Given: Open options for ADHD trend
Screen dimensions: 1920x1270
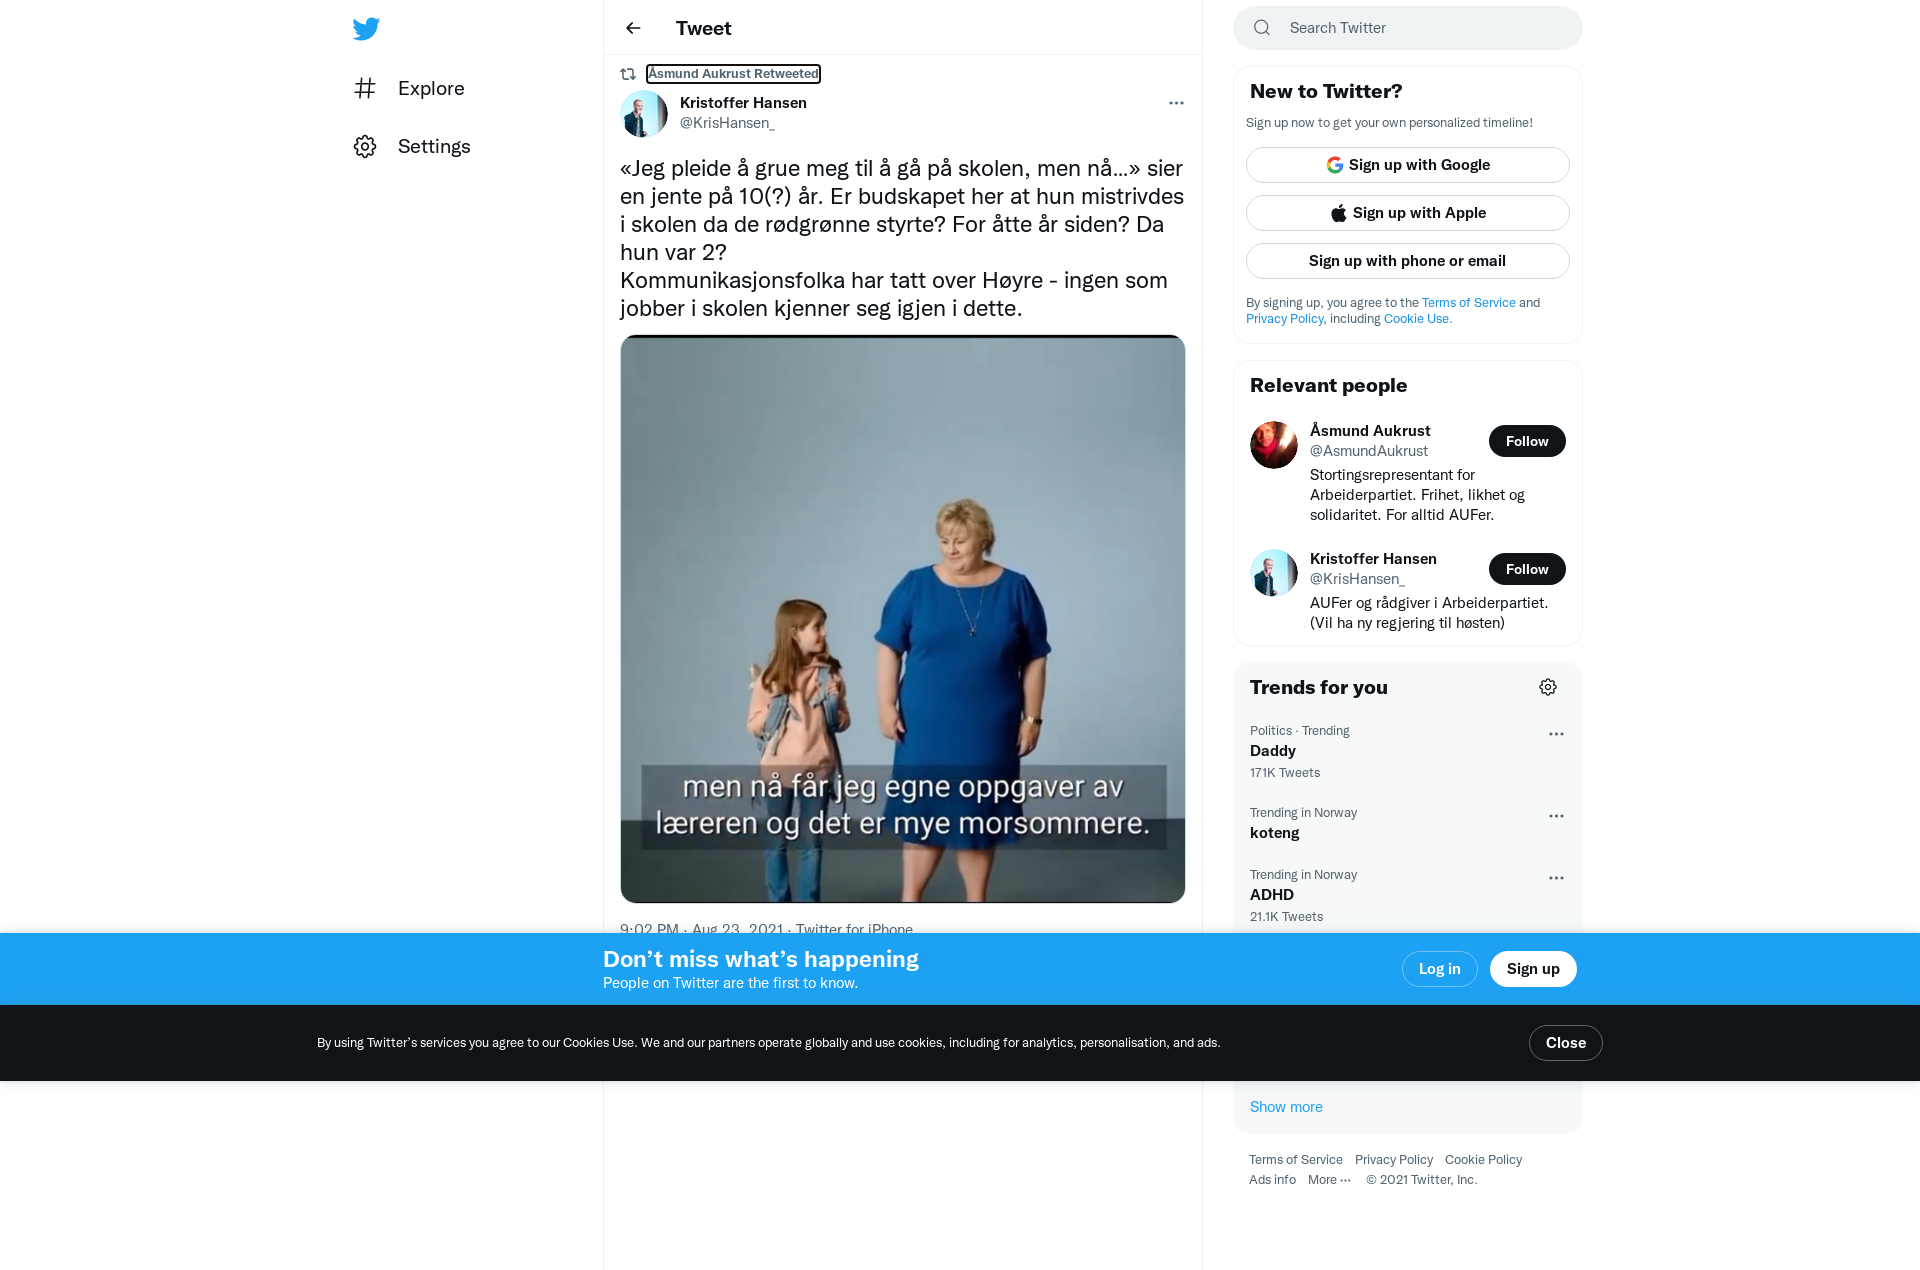Looking at the screenshot, I should (x=1556, y=878).
